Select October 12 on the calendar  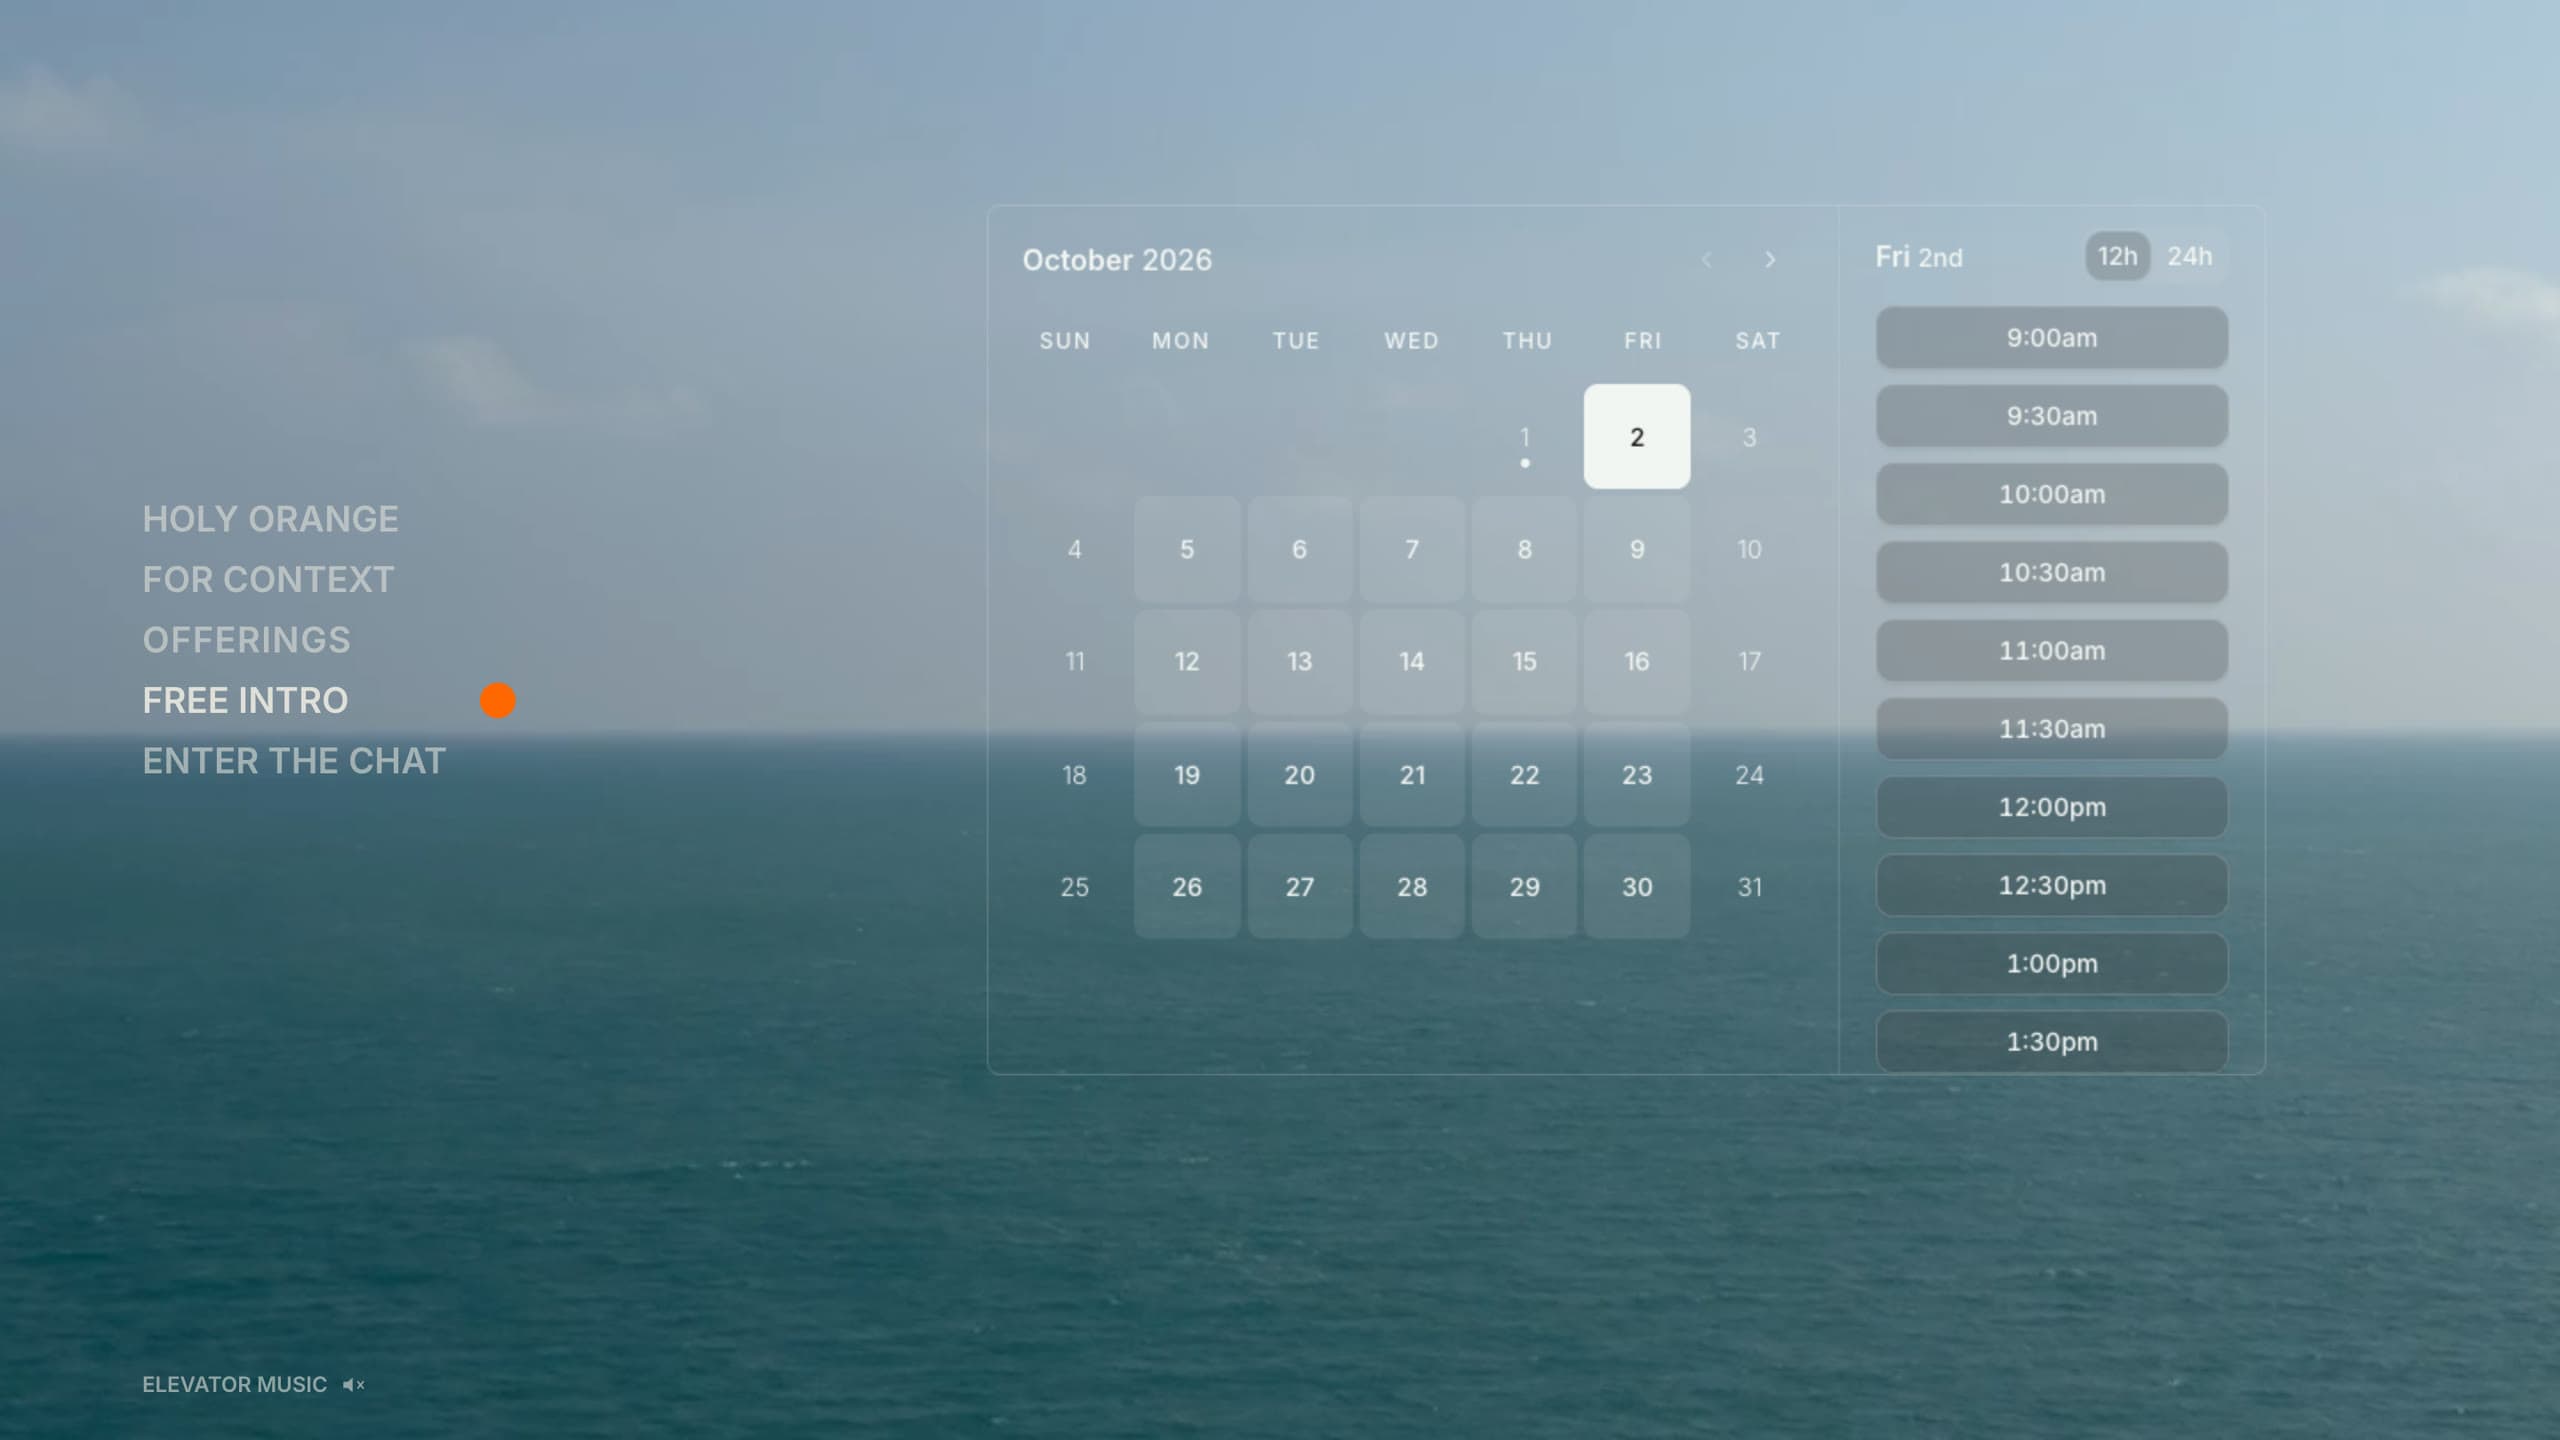tap(1187, 662)
